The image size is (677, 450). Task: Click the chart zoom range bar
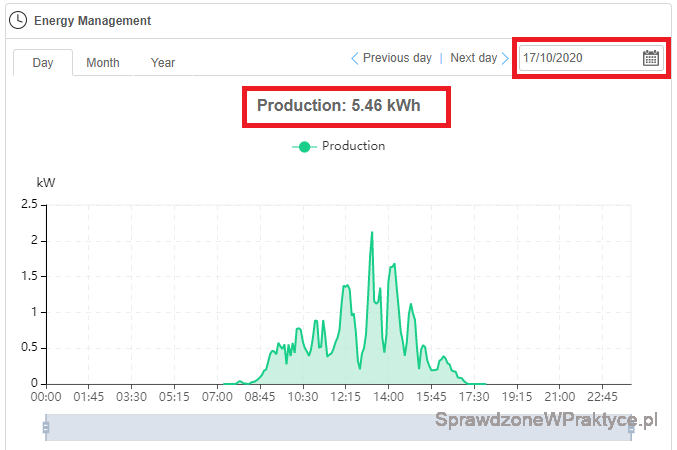coord(338,428)
